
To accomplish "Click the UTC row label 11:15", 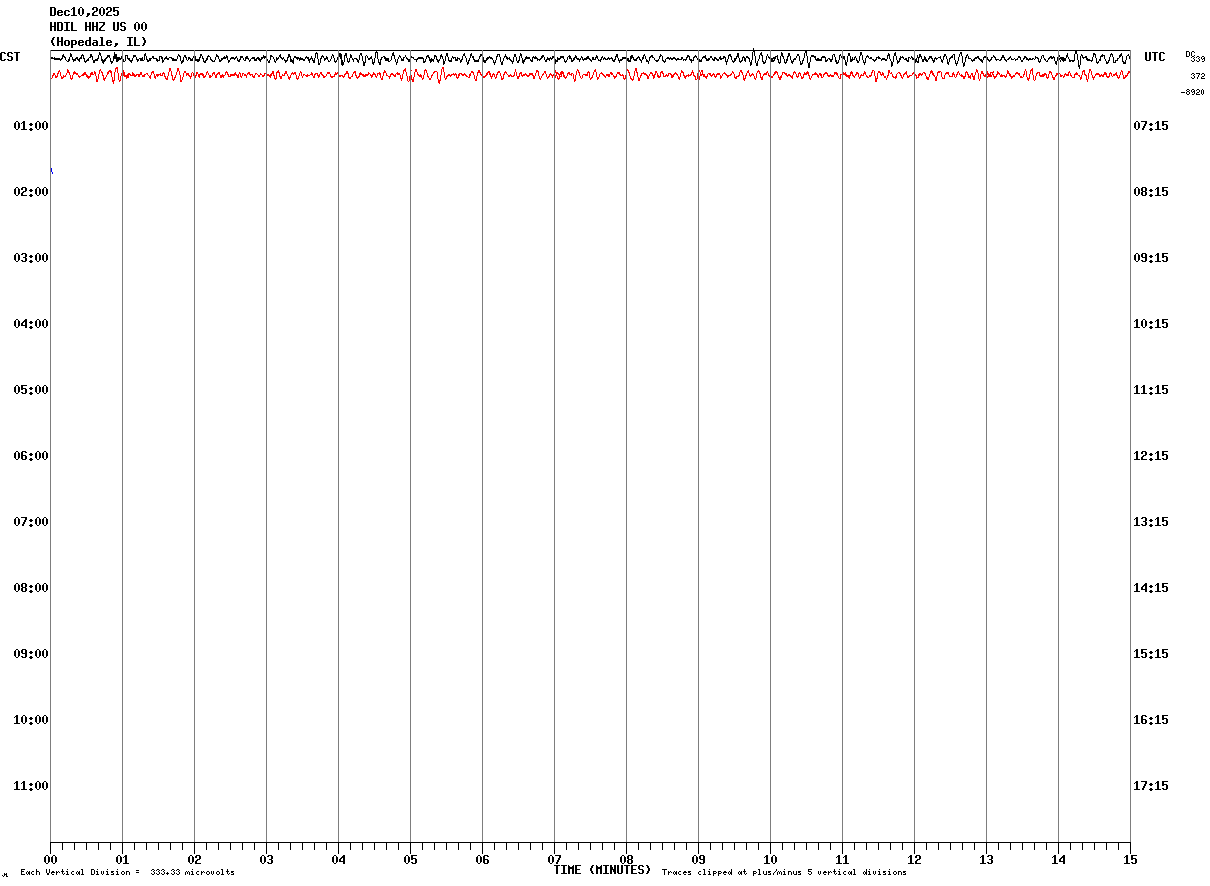I will 1150,390.
